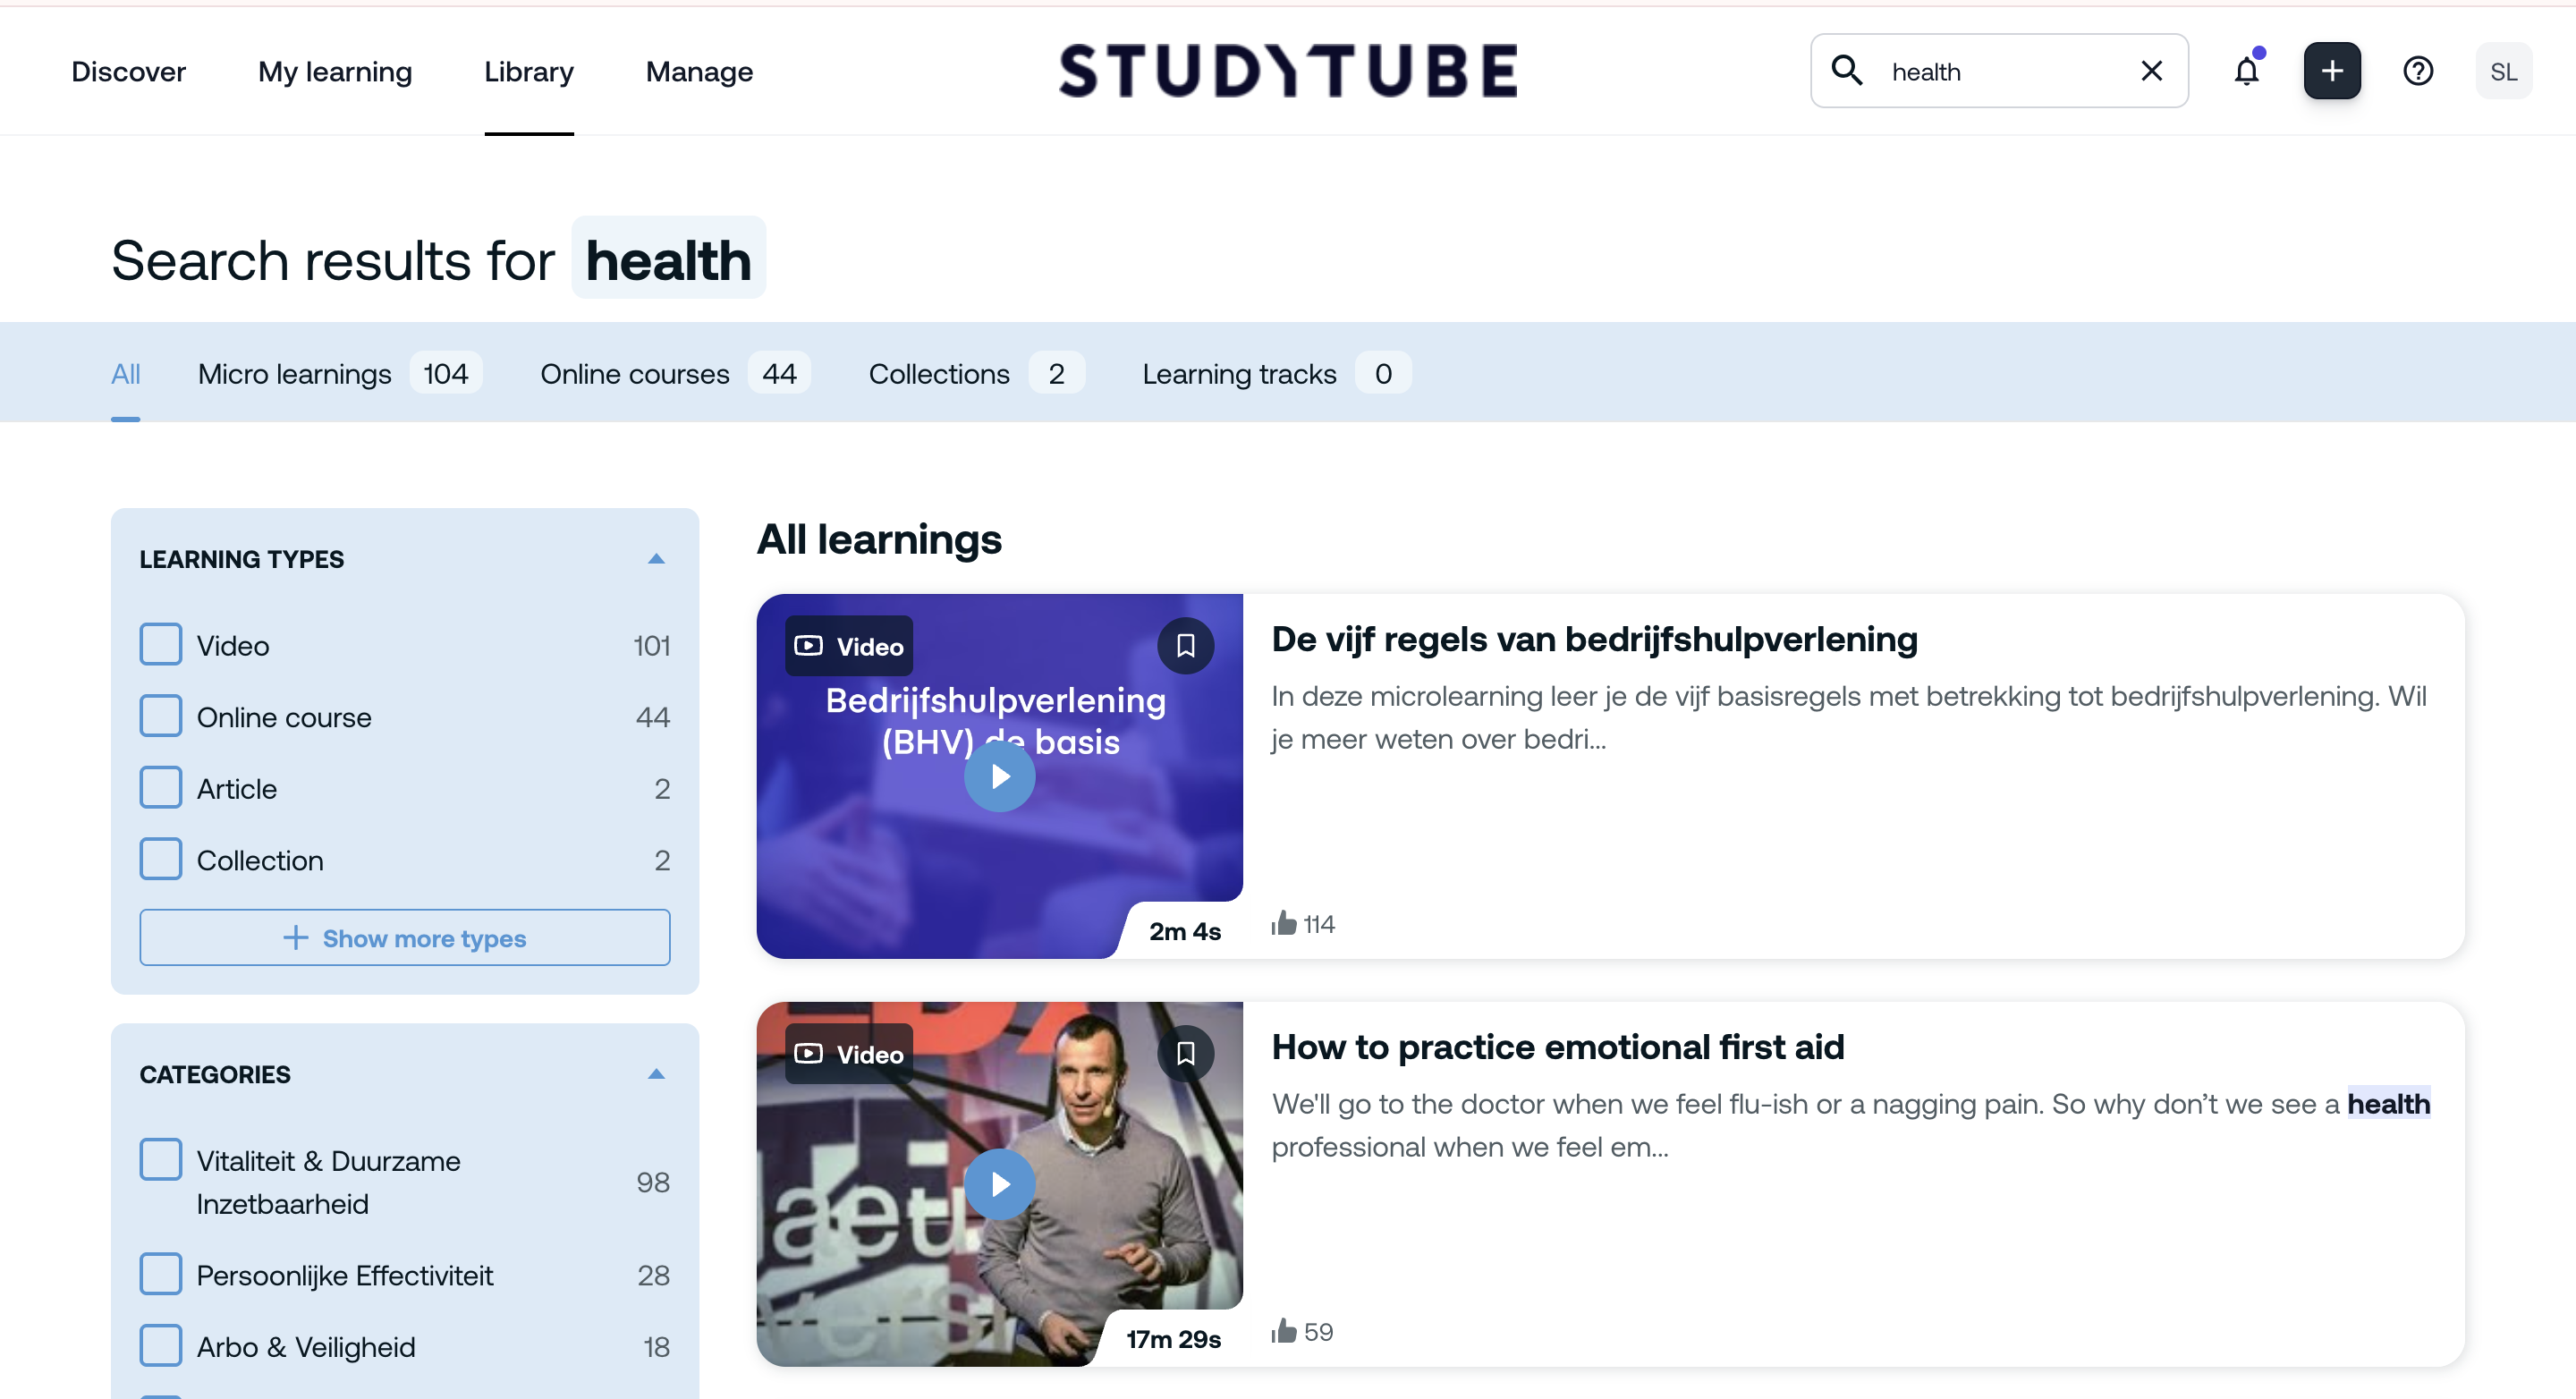Bookmark the bedrijfshulpverlening video
This screenshot has width=2576, height=1399.
[x=1185, y=646]
